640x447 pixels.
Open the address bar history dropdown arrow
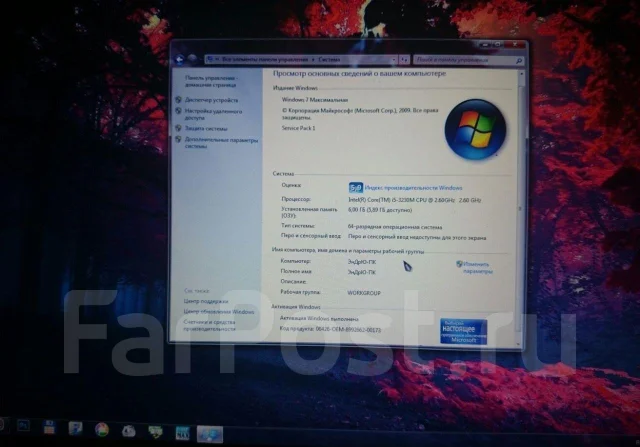(x=394, y=60)
